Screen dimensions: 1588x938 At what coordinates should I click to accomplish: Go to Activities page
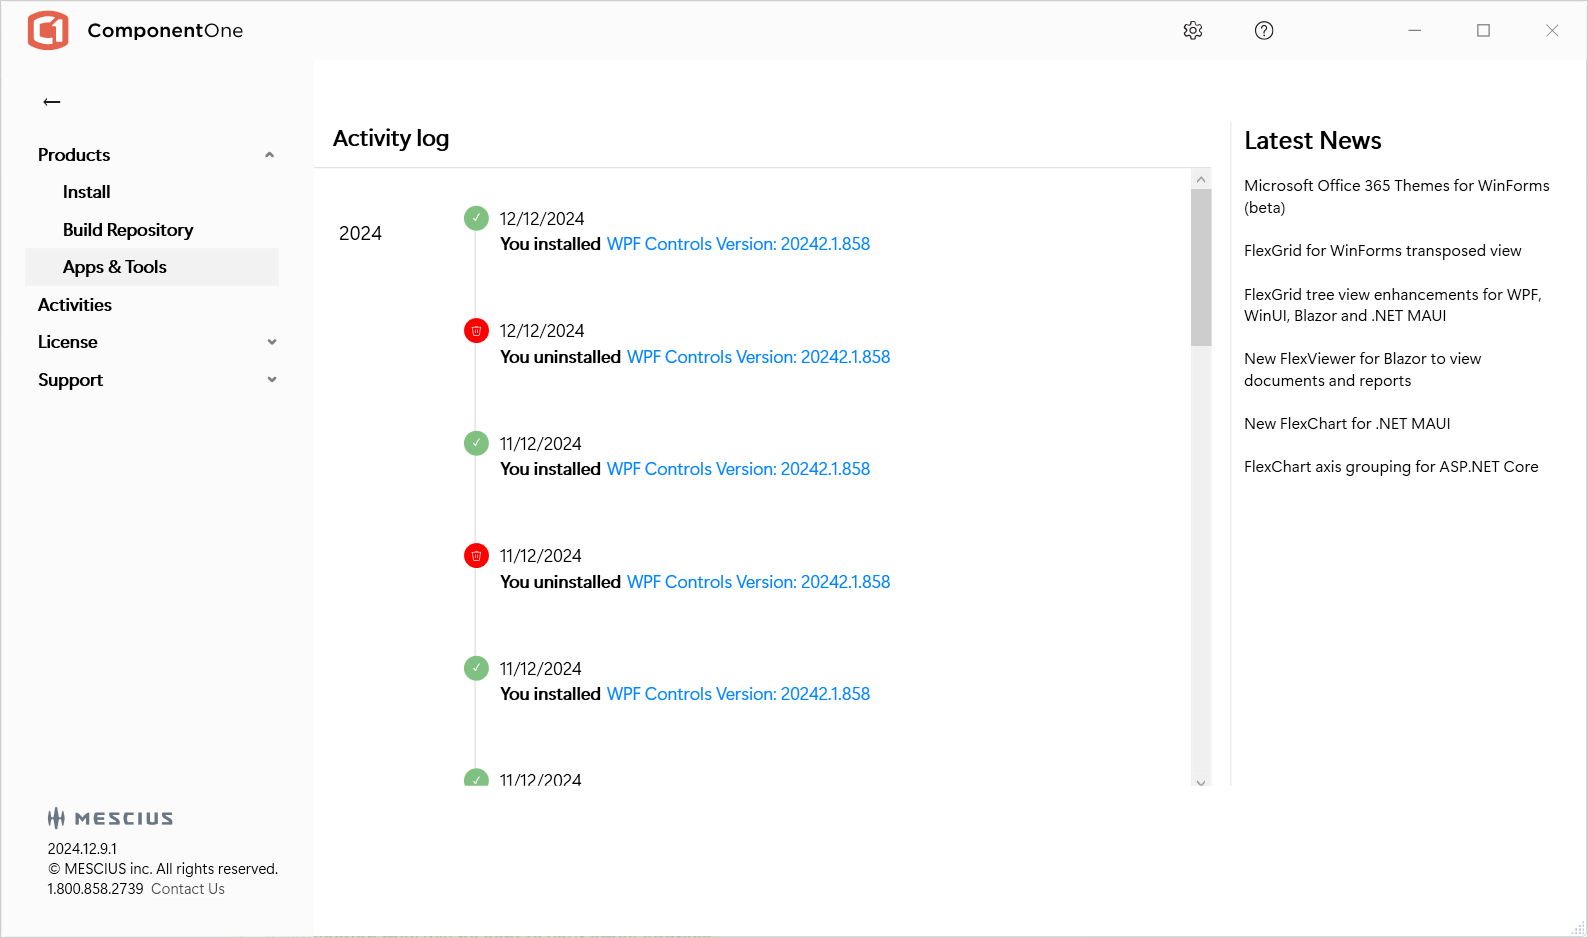coord(75,305)
